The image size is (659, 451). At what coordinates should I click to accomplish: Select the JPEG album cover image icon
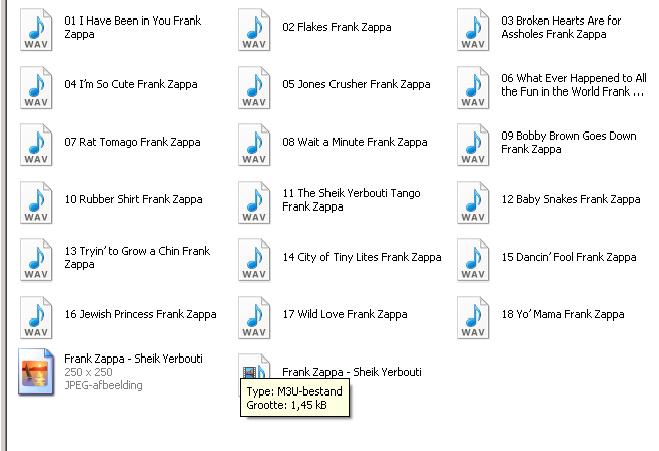pyautogui.click(x=36, y=372)
